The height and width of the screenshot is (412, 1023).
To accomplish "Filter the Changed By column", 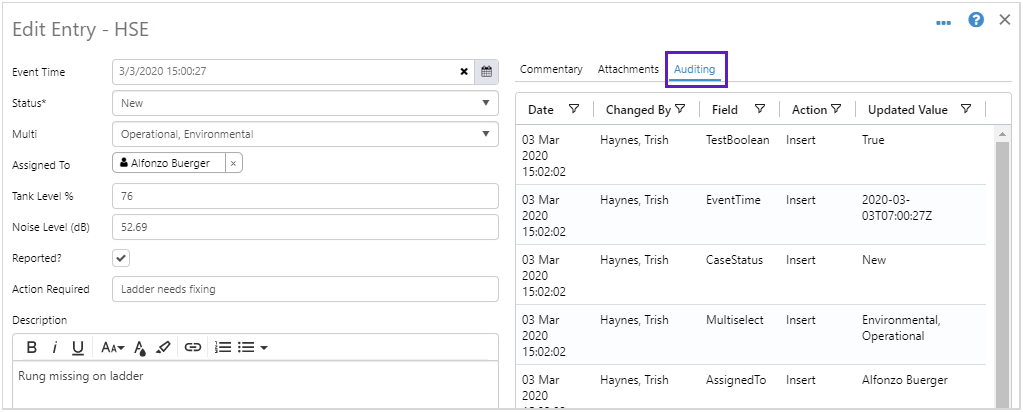I will coord(680,109).
